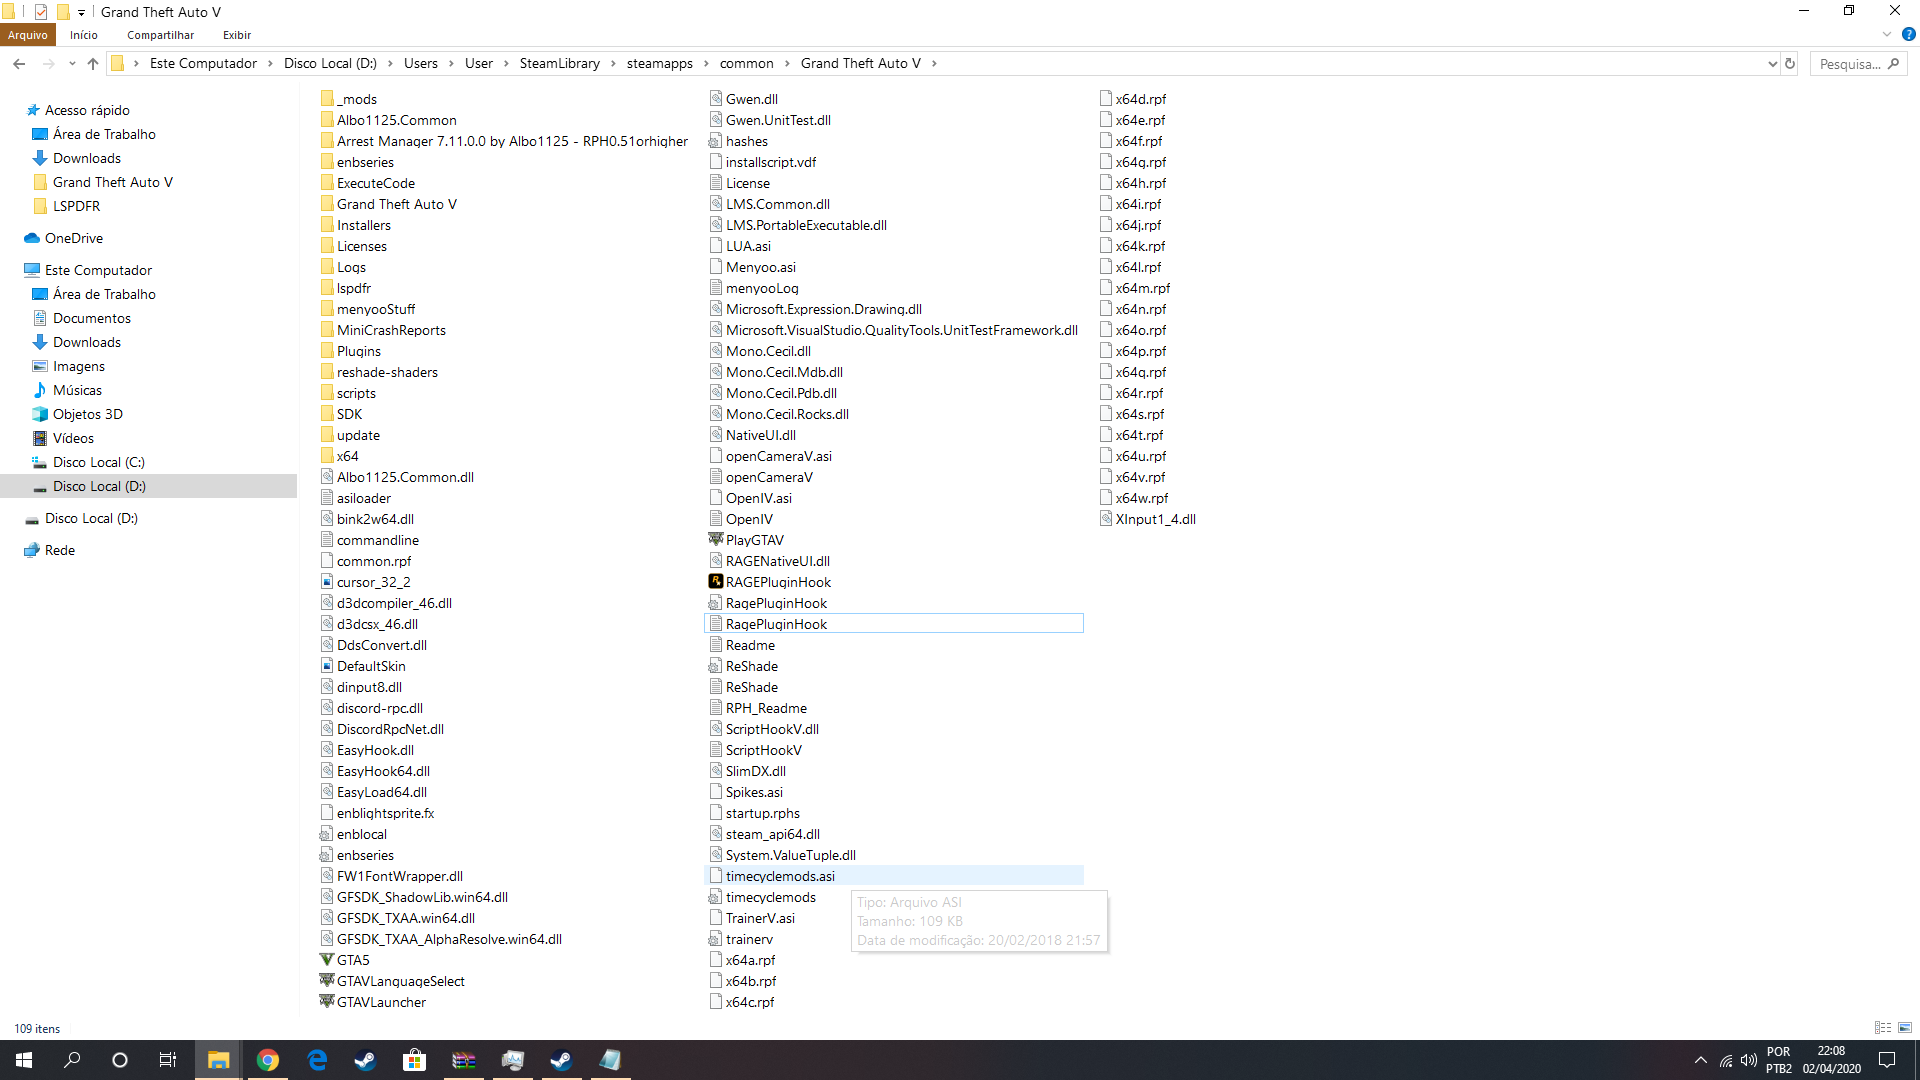
Task: Switch to details view in status bar
Action: (x=1883, y=1028)
